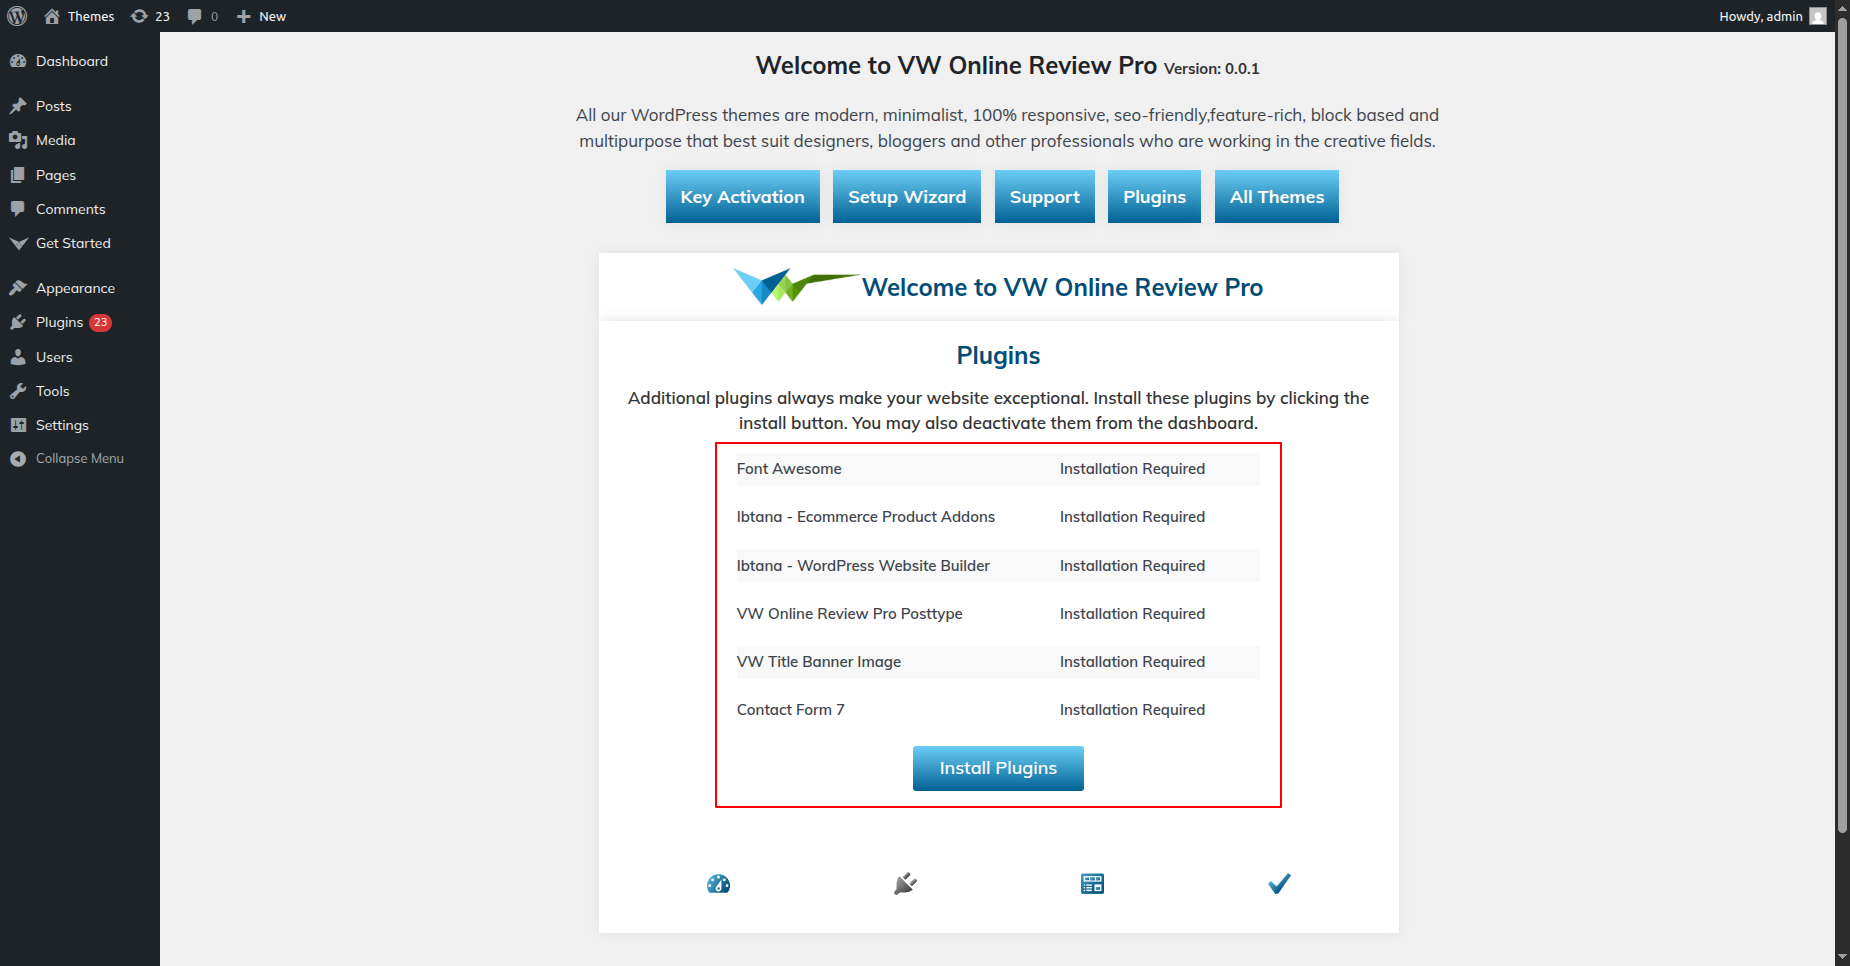This screenshot has height=966, width=1850.
Task: Click the plug wizard step icon
Action: coord(905,884)
